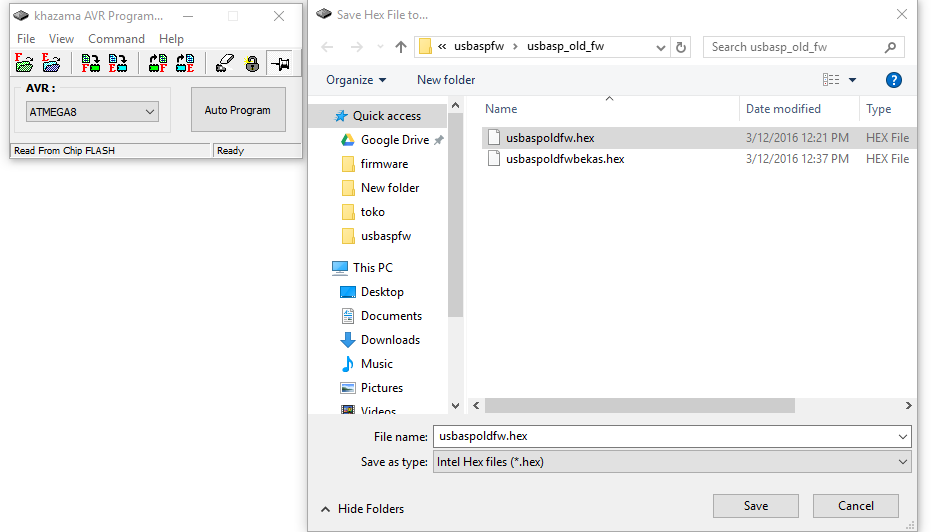
Task: Click Hide Folders
Action: click(363, 509)
